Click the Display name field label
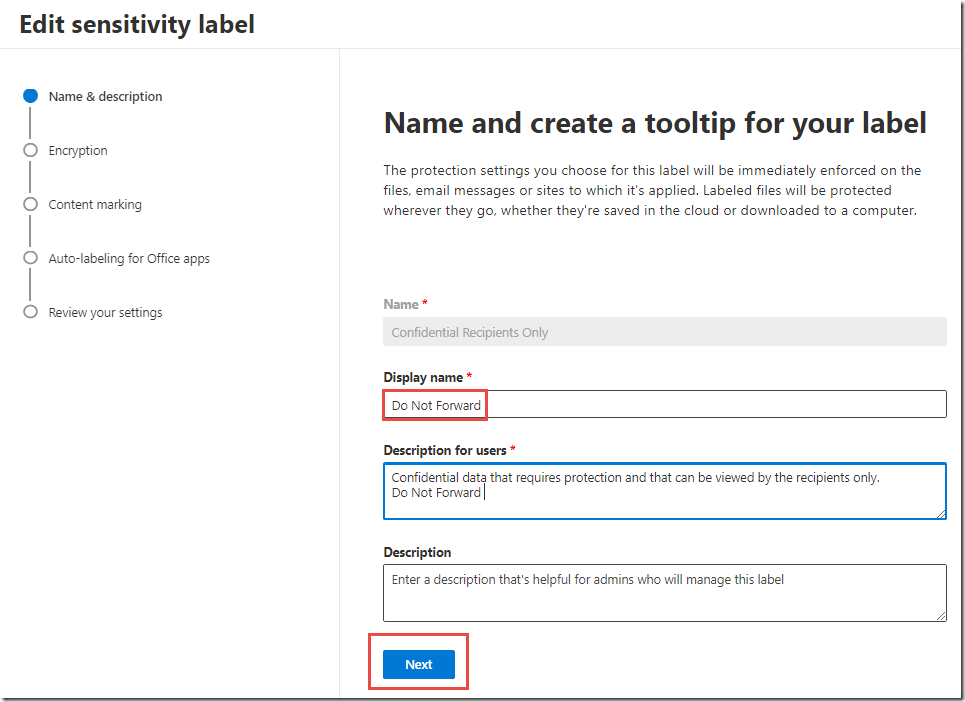 (x=423, y=378)
